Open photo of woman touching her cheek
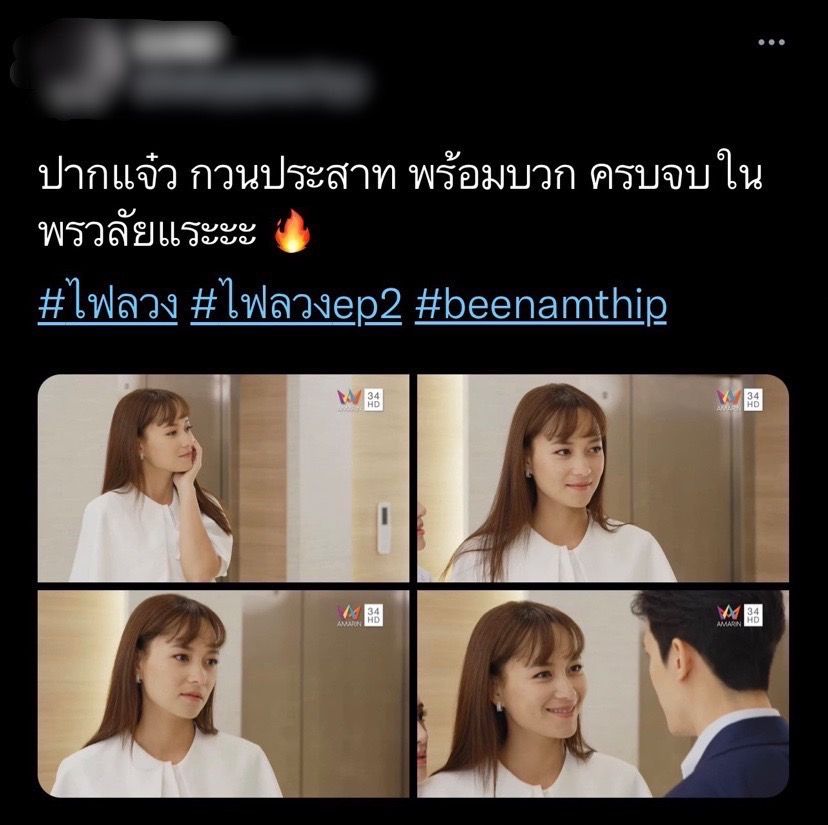Screen dimensions: 828x825 click(x=223, y=478)
